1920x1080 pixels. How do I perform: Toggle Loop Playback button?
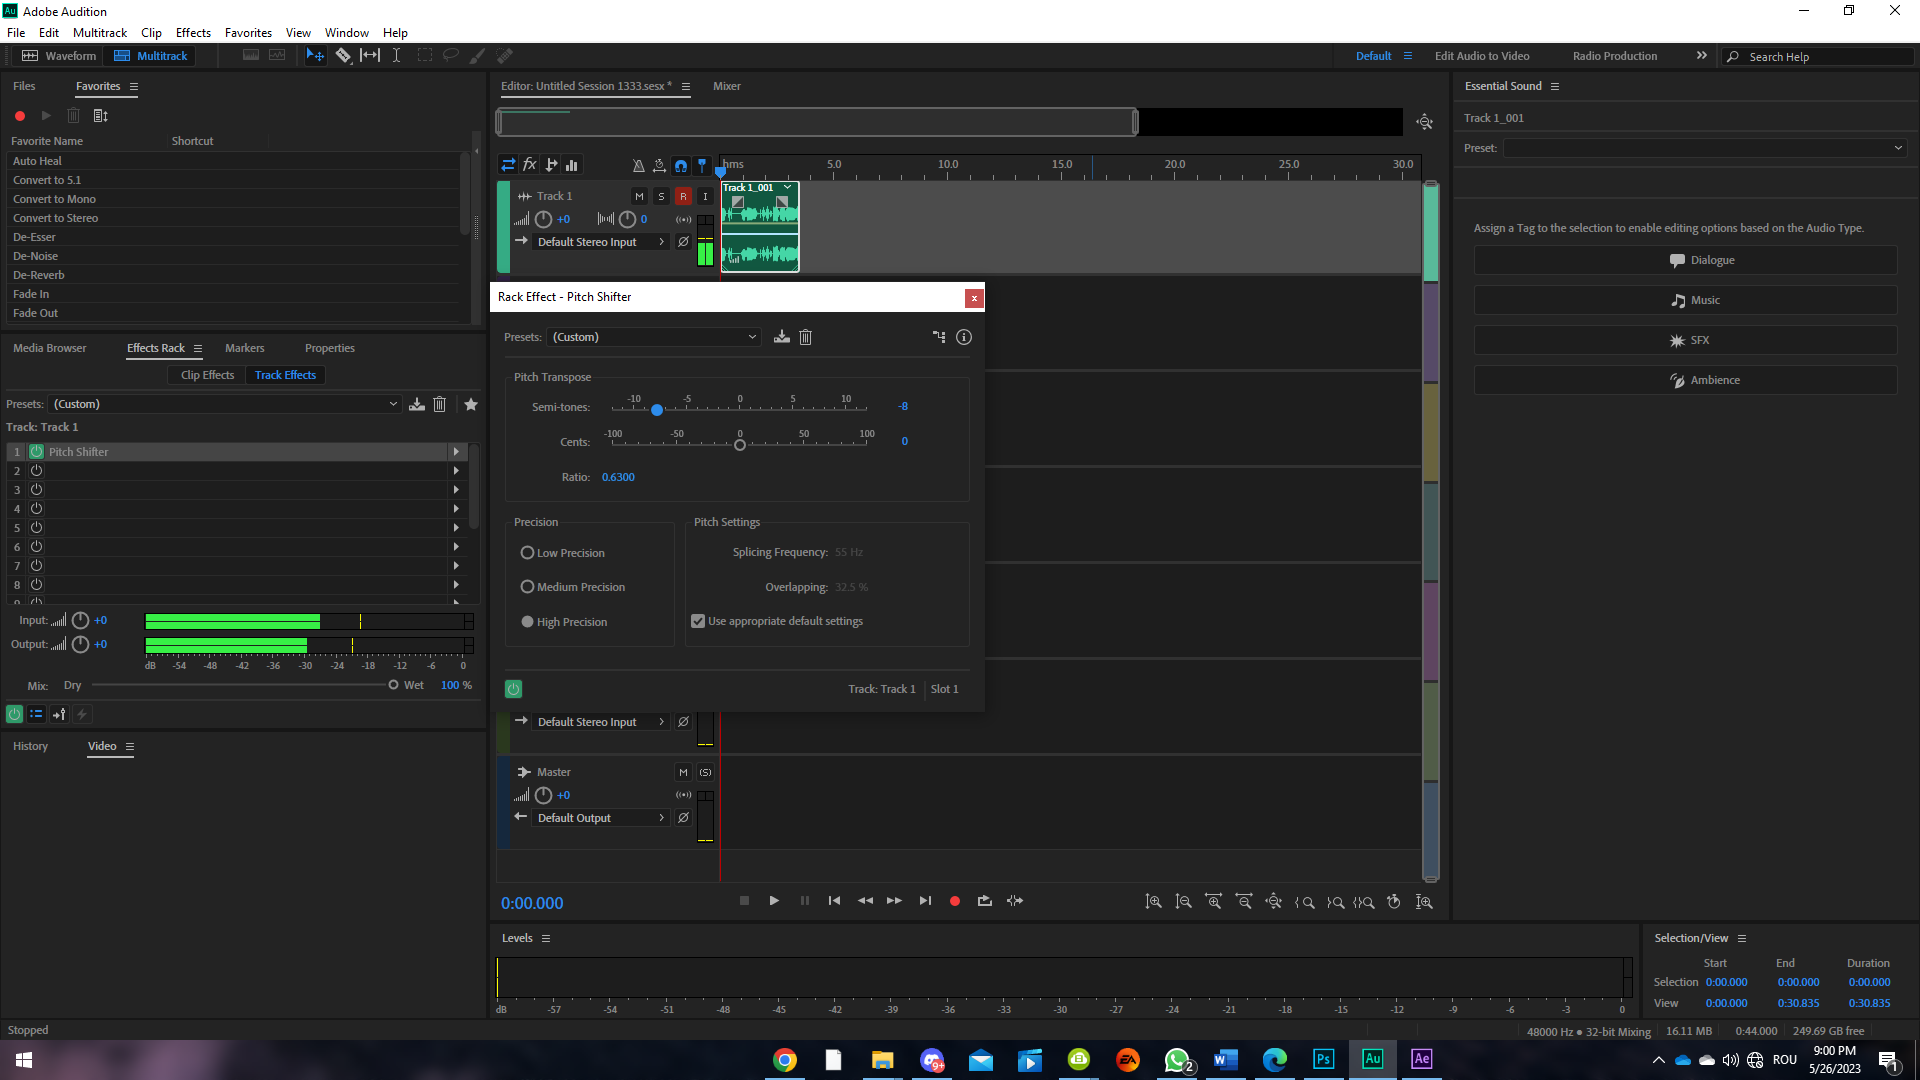tap(985, 901)
